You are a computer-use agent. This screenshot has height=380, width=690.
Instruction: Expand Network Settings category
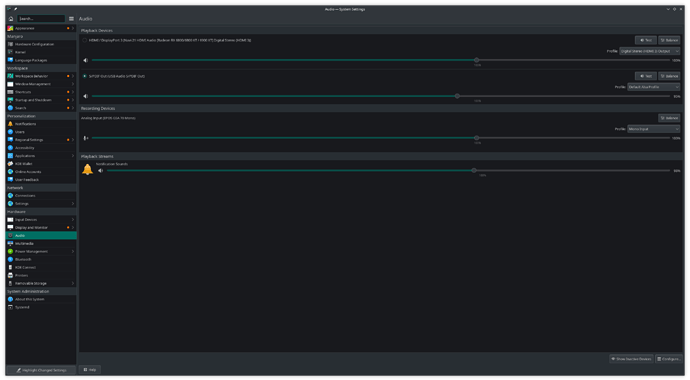tap(41, 204)
